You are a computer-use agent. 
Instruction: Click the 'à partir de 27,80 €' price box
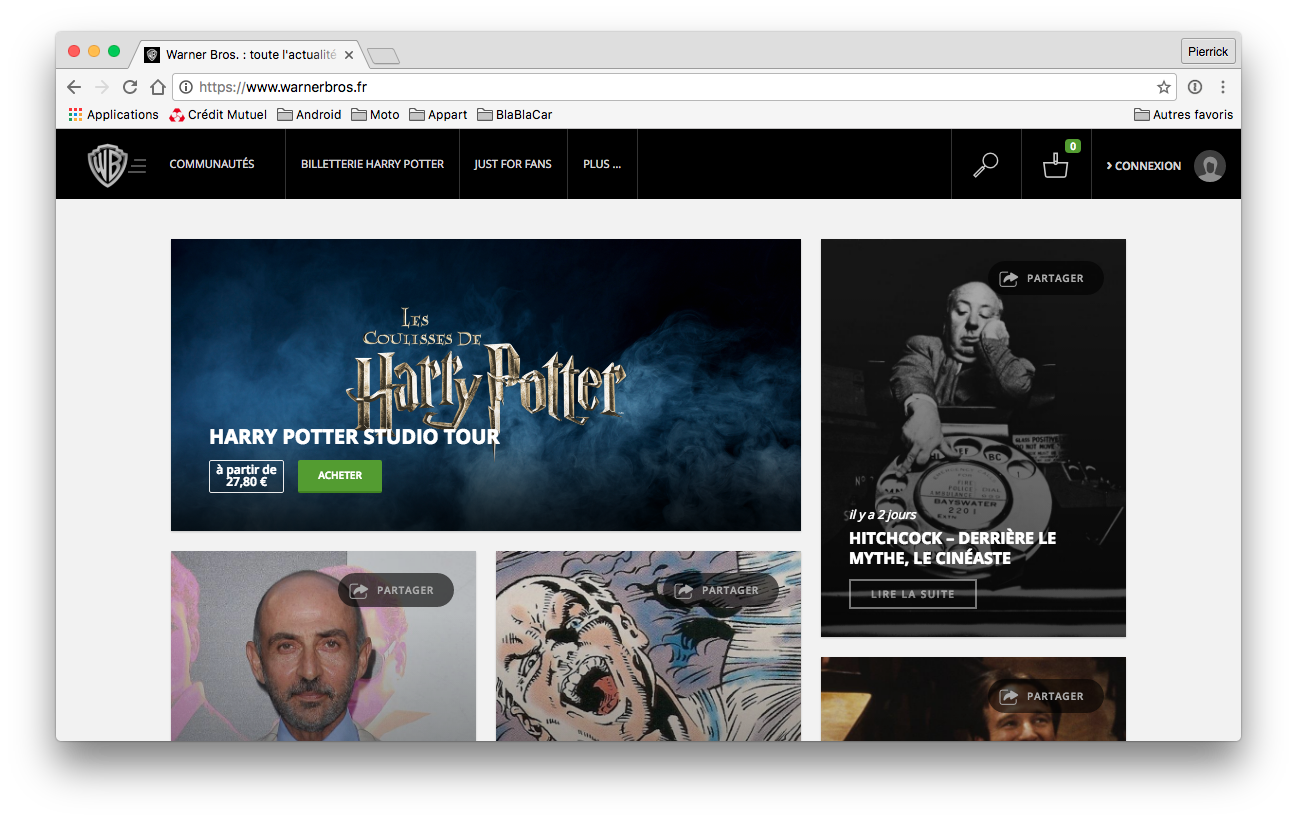(x=246, y=476)
